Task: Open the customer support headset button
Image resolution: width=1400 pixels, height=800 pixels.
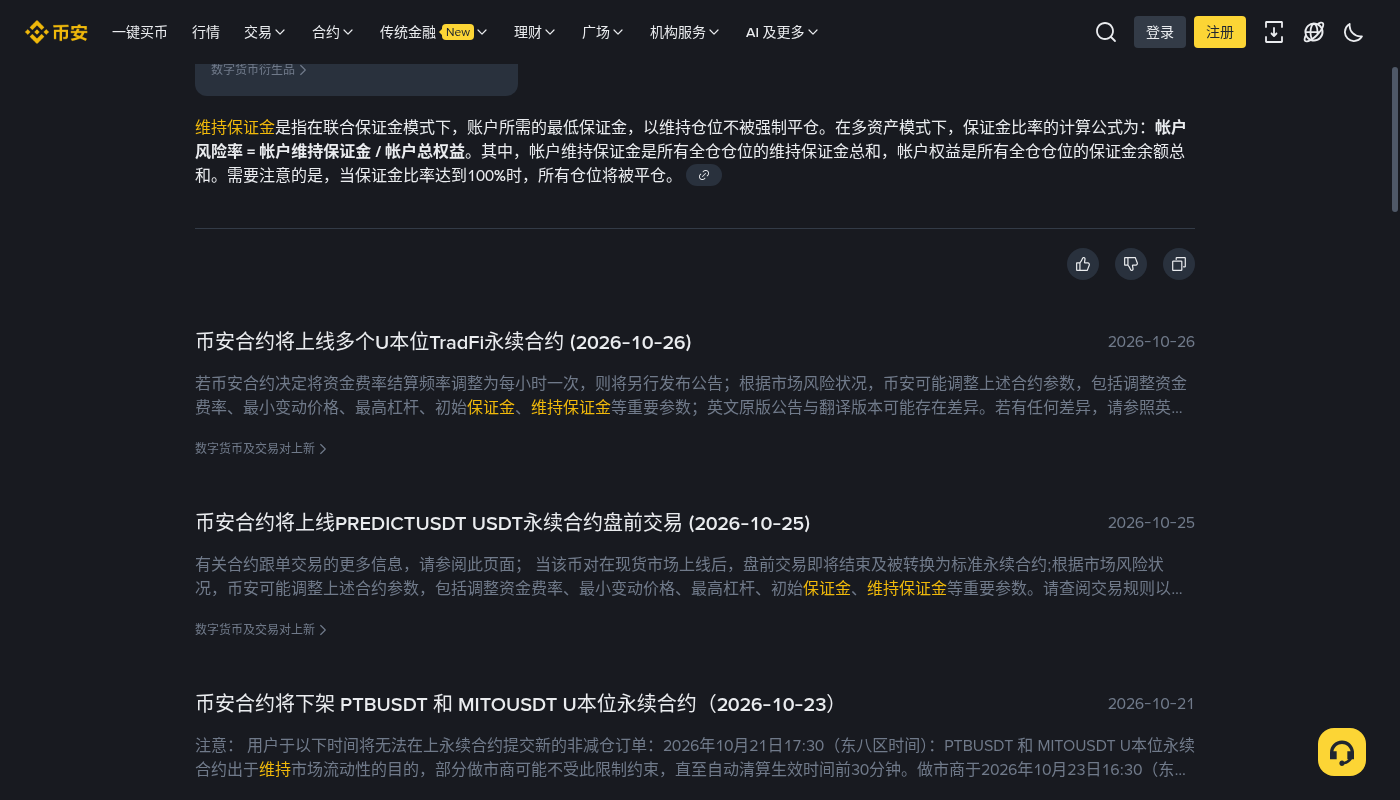Action: point(1342,752)
